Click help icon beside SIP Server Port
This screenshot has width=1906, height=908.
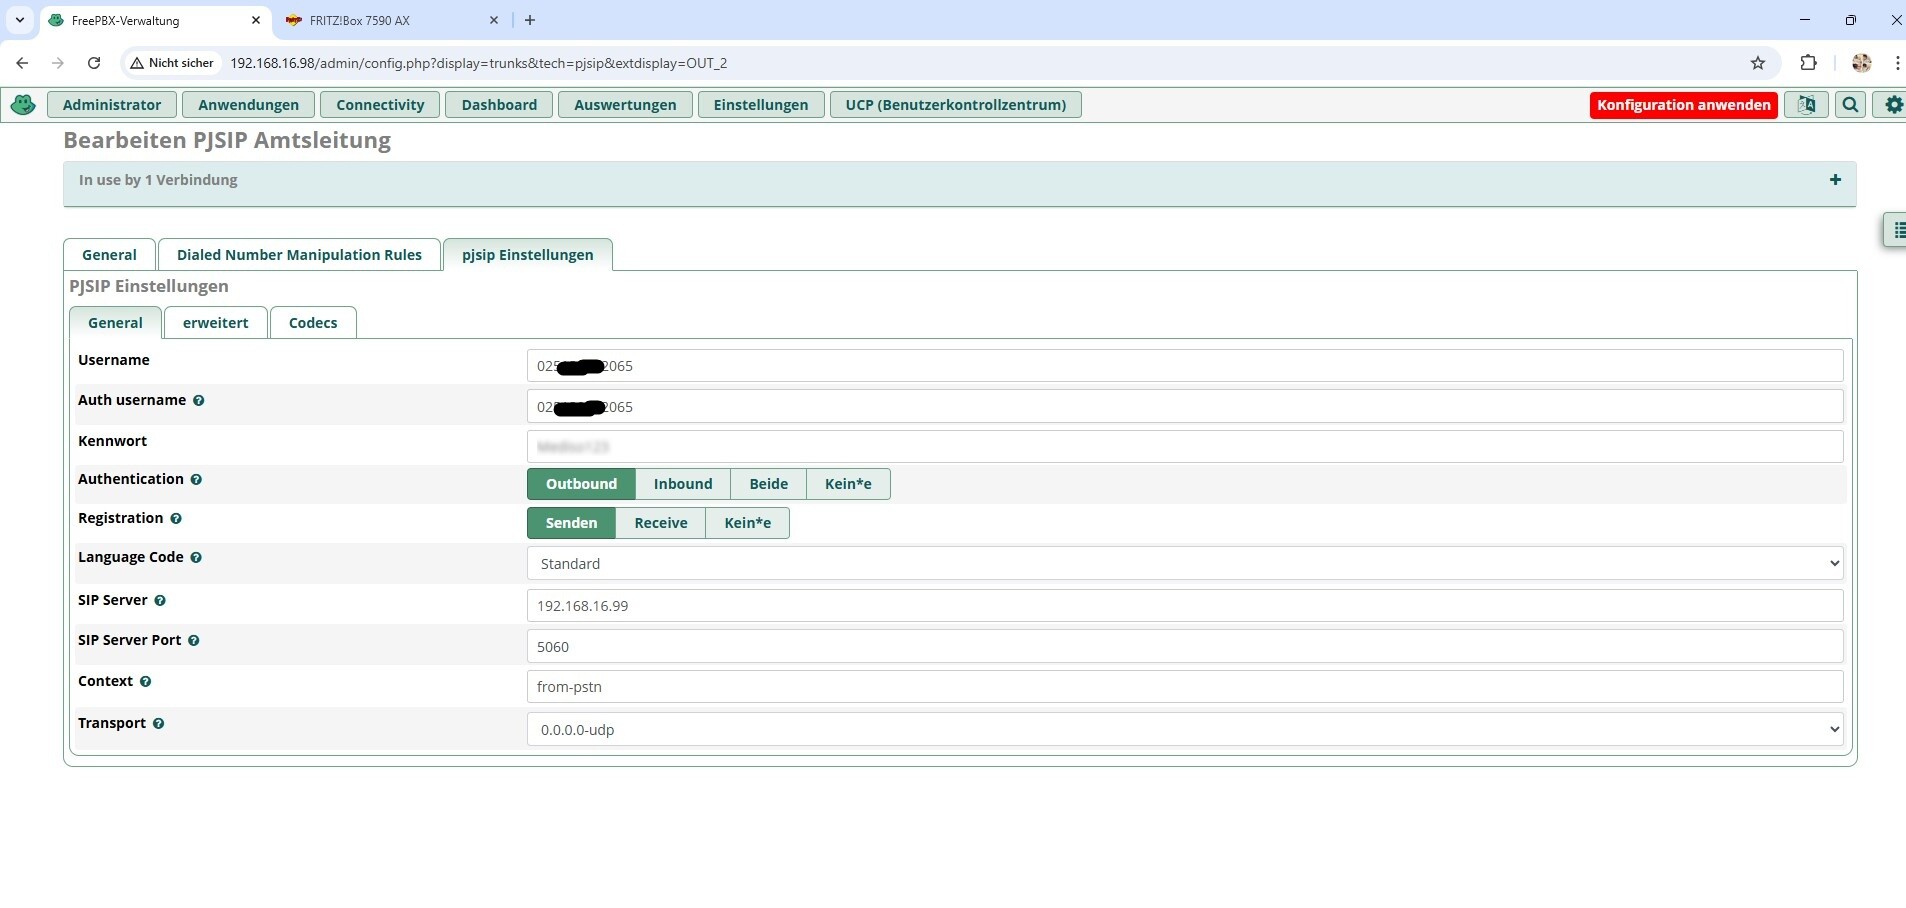pyautogui.click(x=194, y=641)
